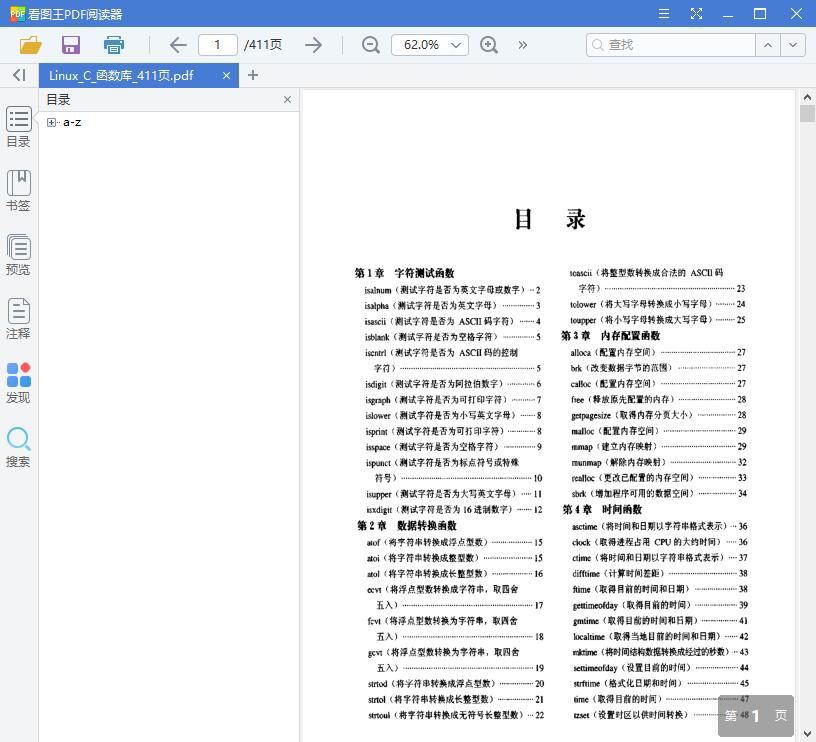Toggle fullscreen mode in title bar
The width and height of the screenshot is (816, 742).
click(696, 14)
